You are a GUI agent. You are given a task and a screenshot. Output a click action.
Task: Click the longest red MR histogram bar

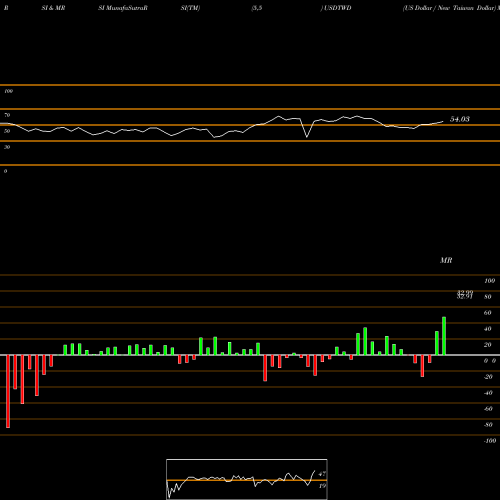8,391
